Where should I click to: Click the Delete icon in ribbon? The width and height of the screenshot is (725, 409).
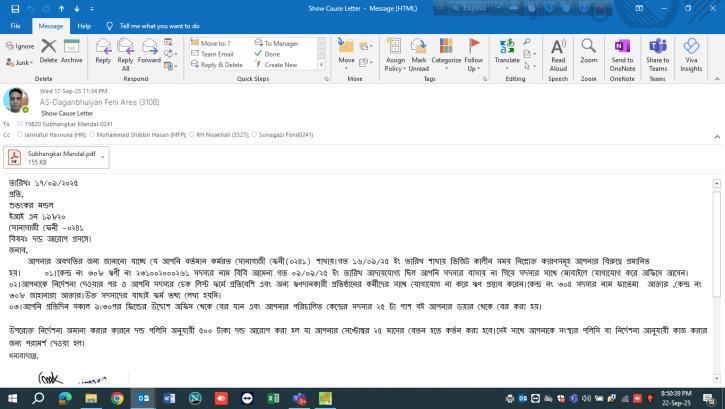[48, 51]
